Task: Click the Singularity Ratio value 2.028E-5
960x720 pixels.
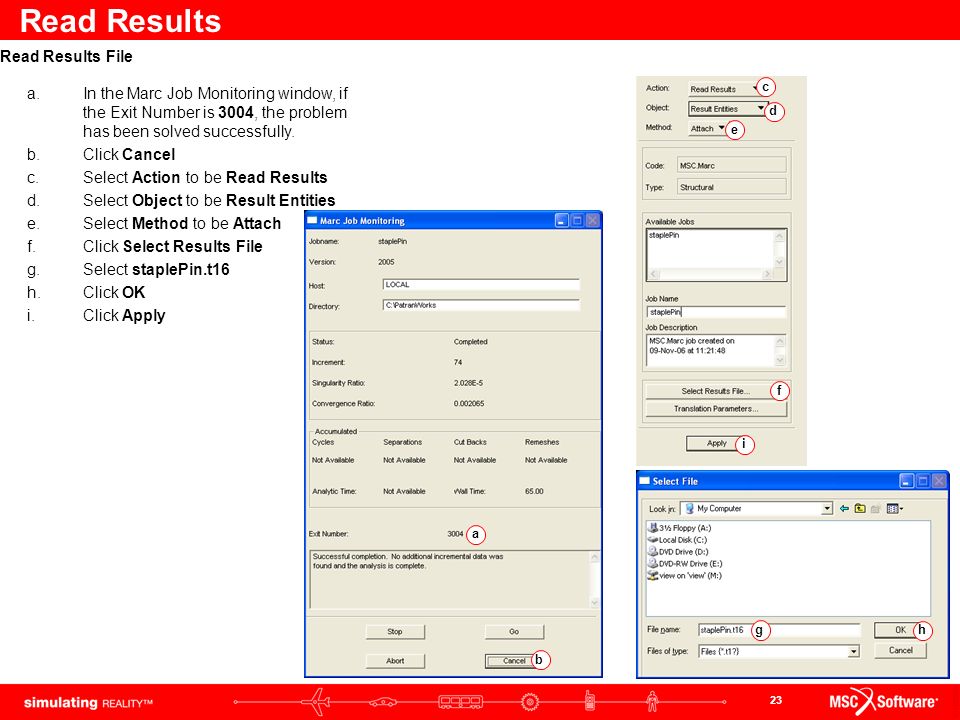Action: click(468, 383)
